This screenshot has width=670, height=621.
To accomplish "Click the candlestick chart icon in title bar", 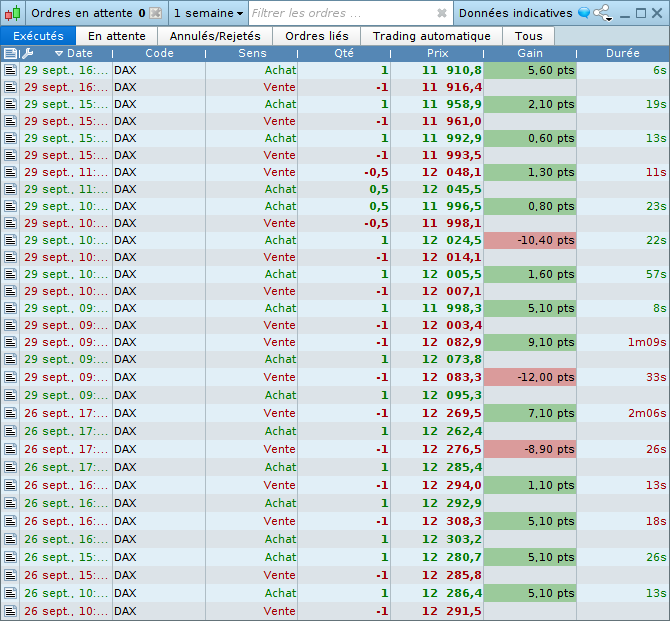I will 12,13.
